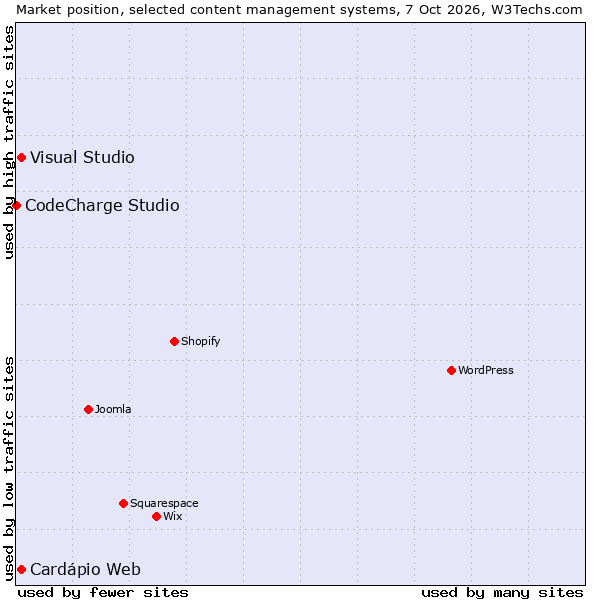Image resolution: width=600 pixels, height=600 pixels.
Task: Click the red marker next to CodeCharge Studio
Action: pos(16,206)
